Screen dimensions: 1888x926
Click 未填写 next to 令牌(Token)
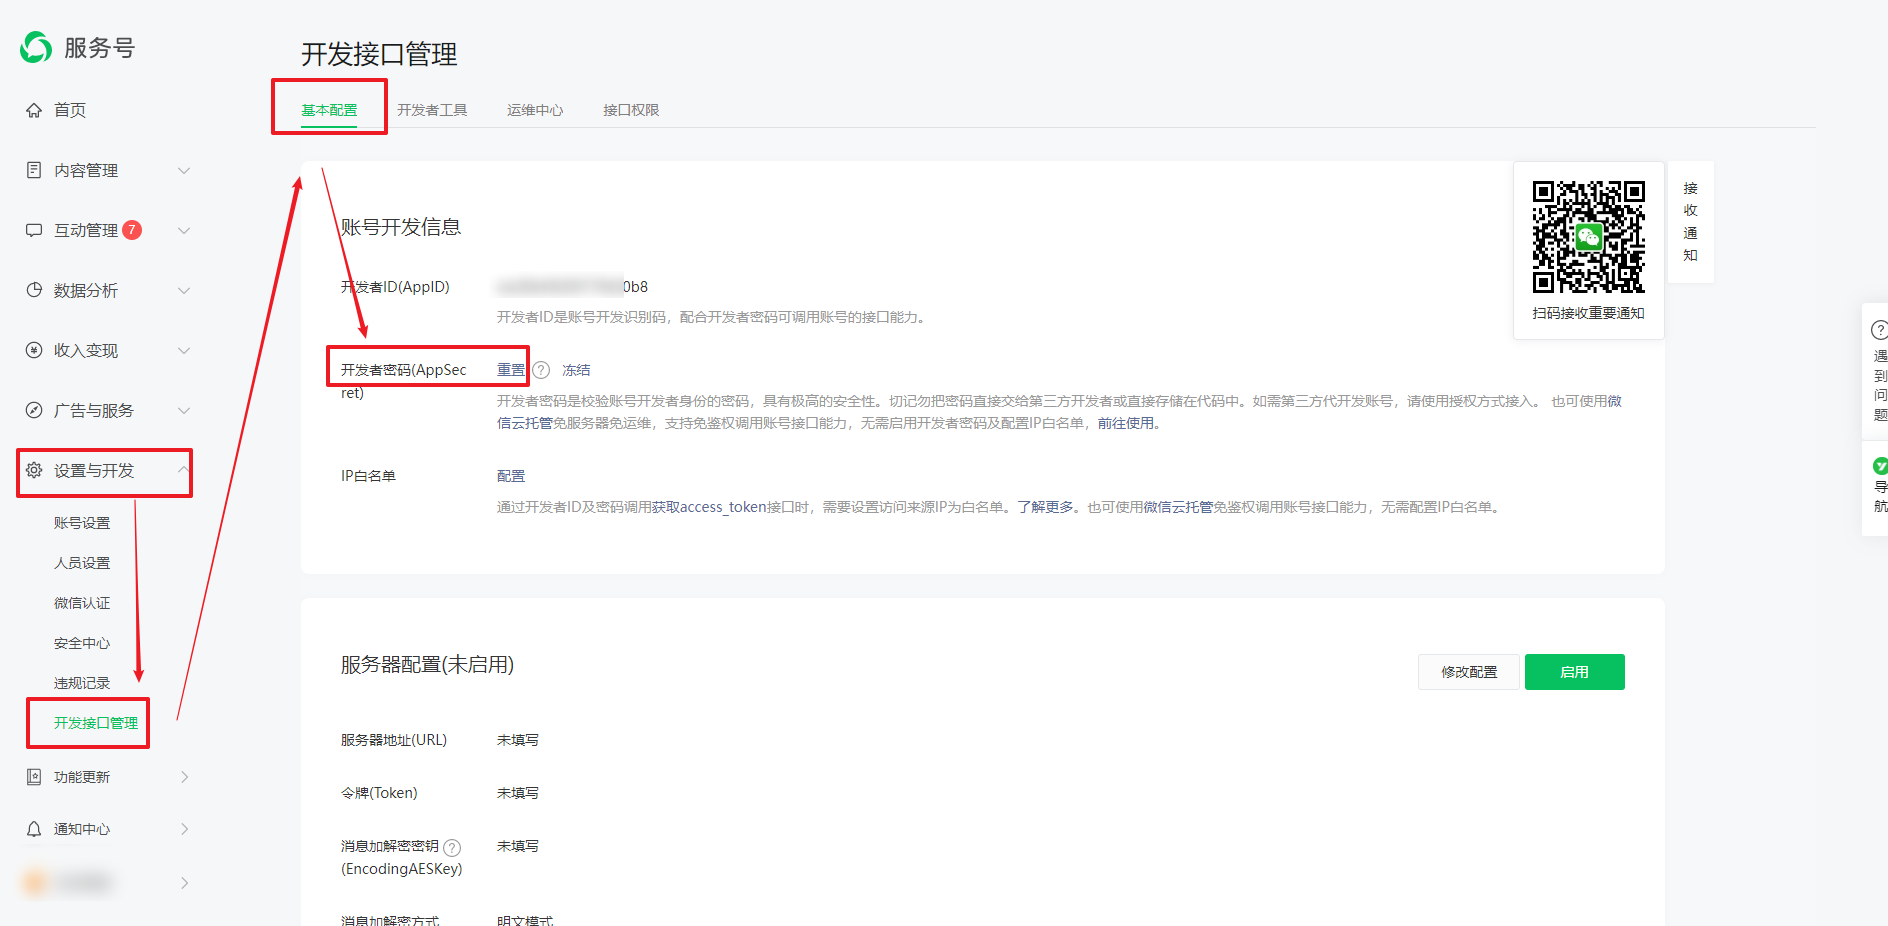(x=518, y=793)
